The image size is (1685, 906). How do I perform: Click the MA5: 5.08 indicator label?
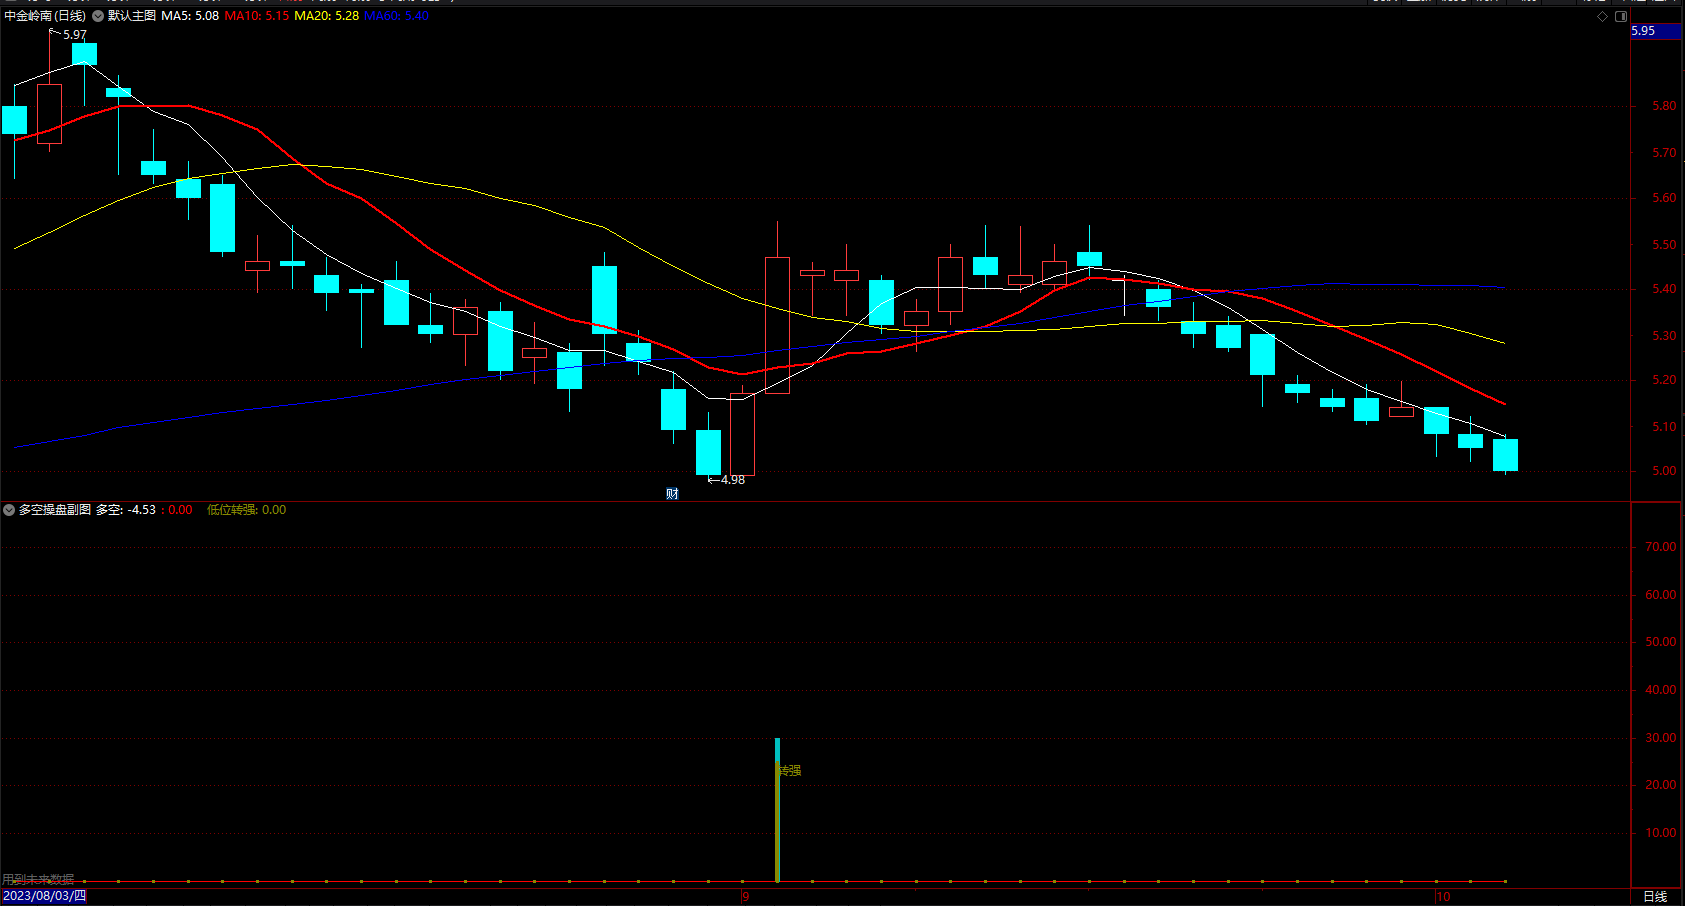pos(190,16)
